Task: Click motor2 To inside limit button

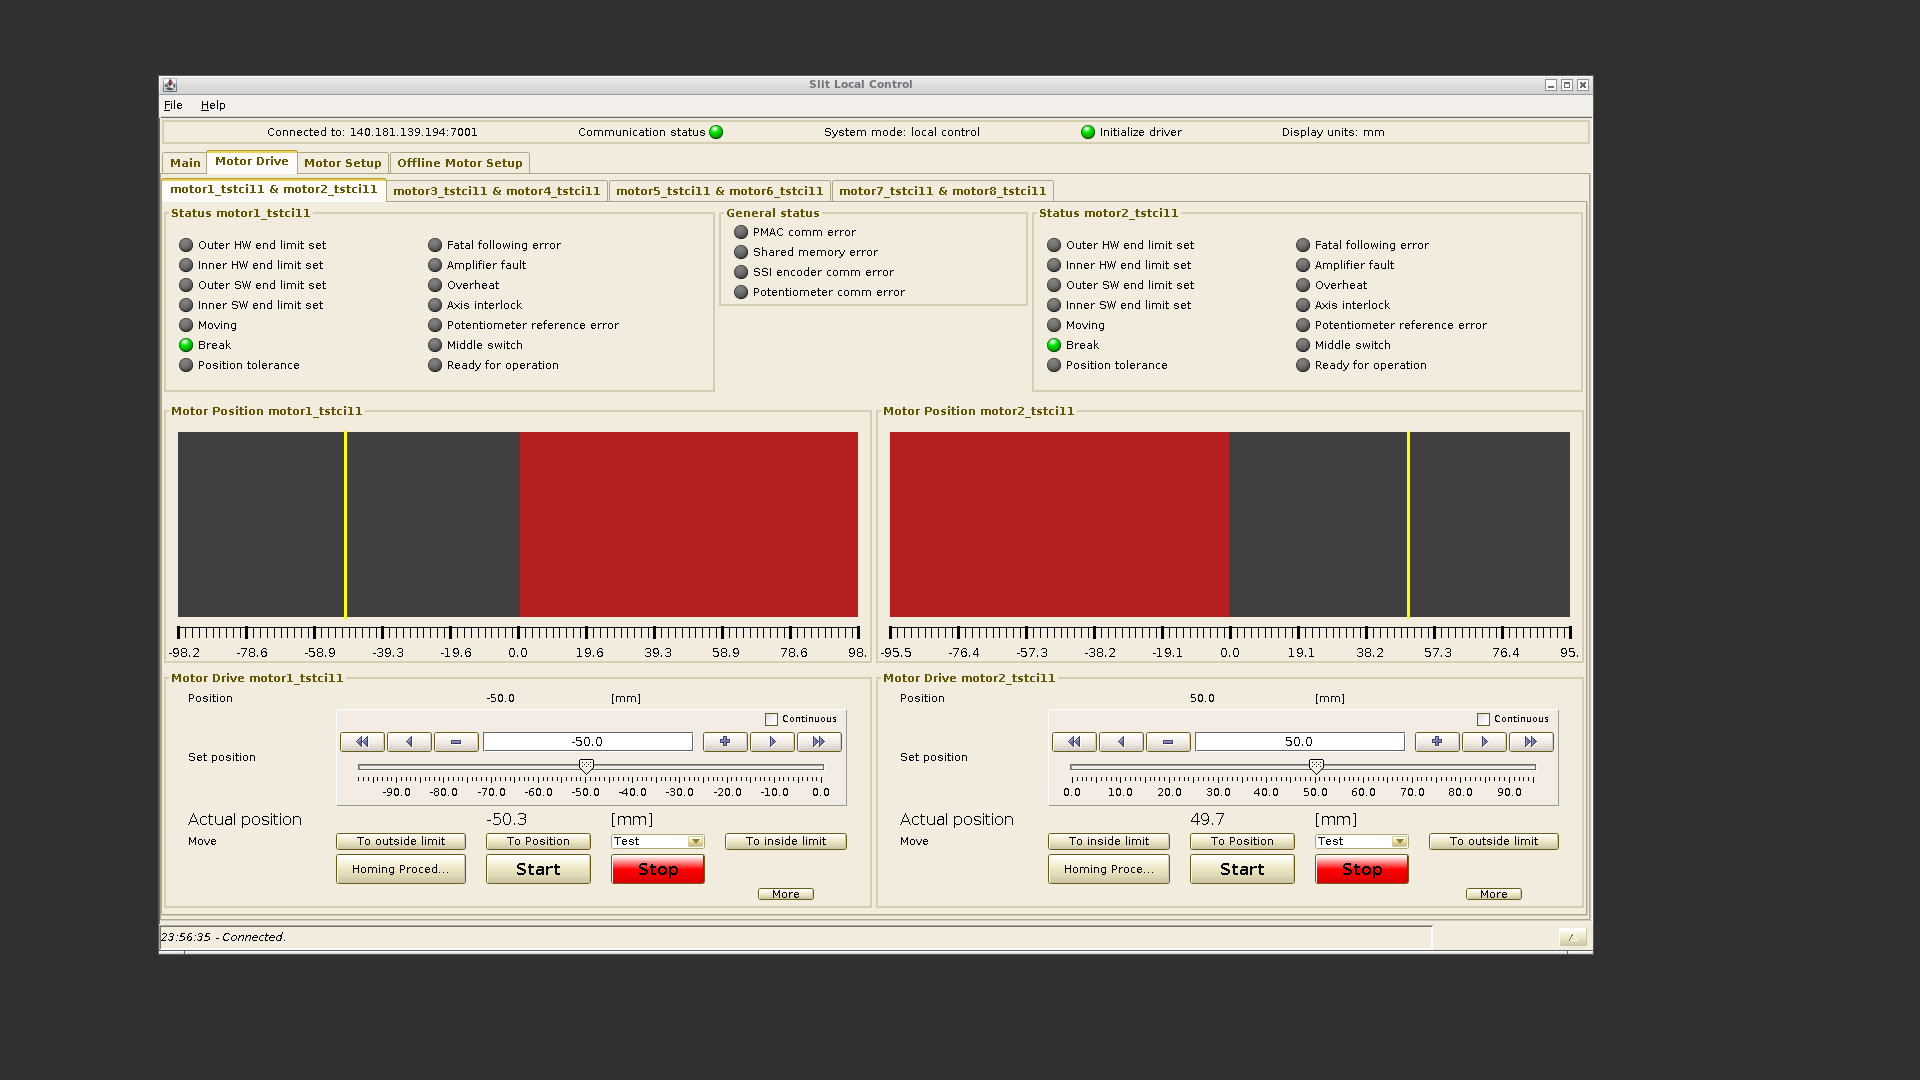Action: coord(1109,842)
